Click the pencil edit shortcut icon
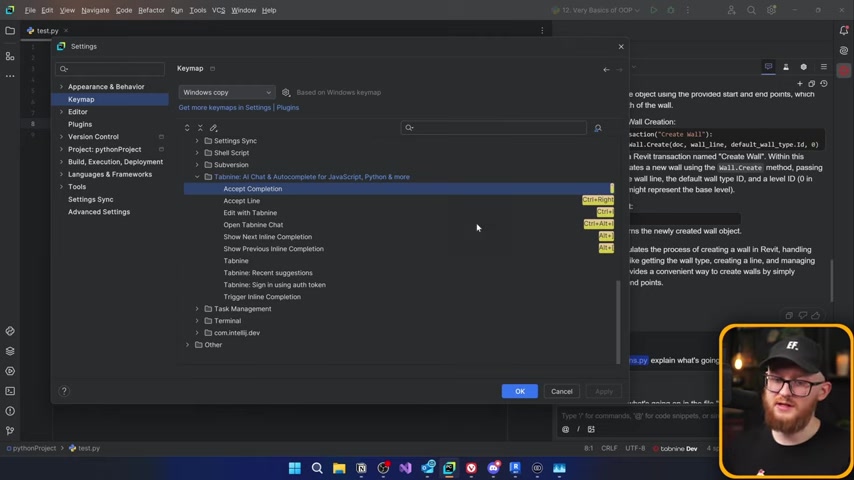 click(214, 128)
